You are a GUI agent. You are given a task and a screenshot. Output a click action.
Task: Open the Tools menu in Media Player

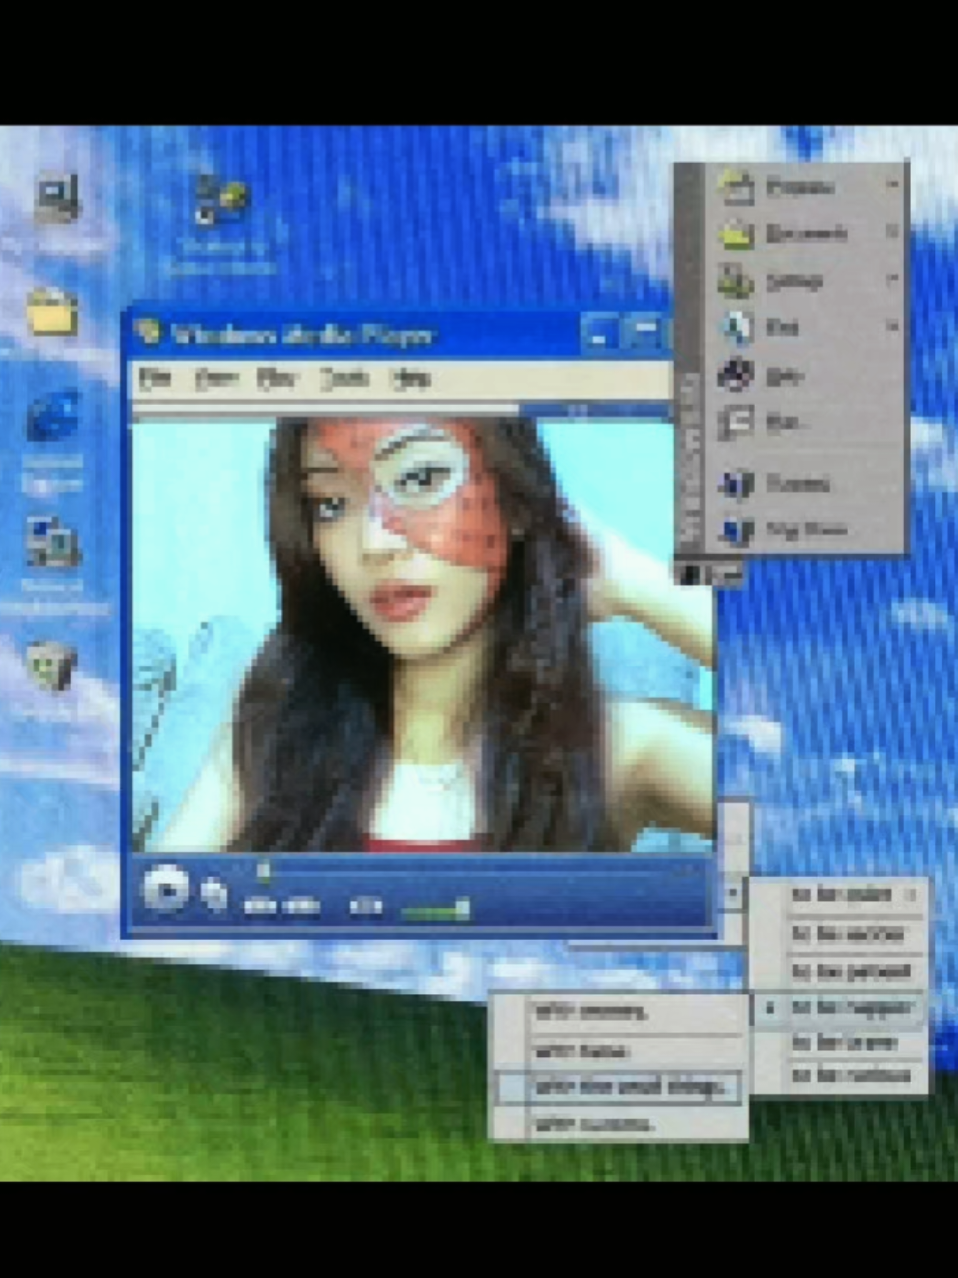click(x=345, y=378)
